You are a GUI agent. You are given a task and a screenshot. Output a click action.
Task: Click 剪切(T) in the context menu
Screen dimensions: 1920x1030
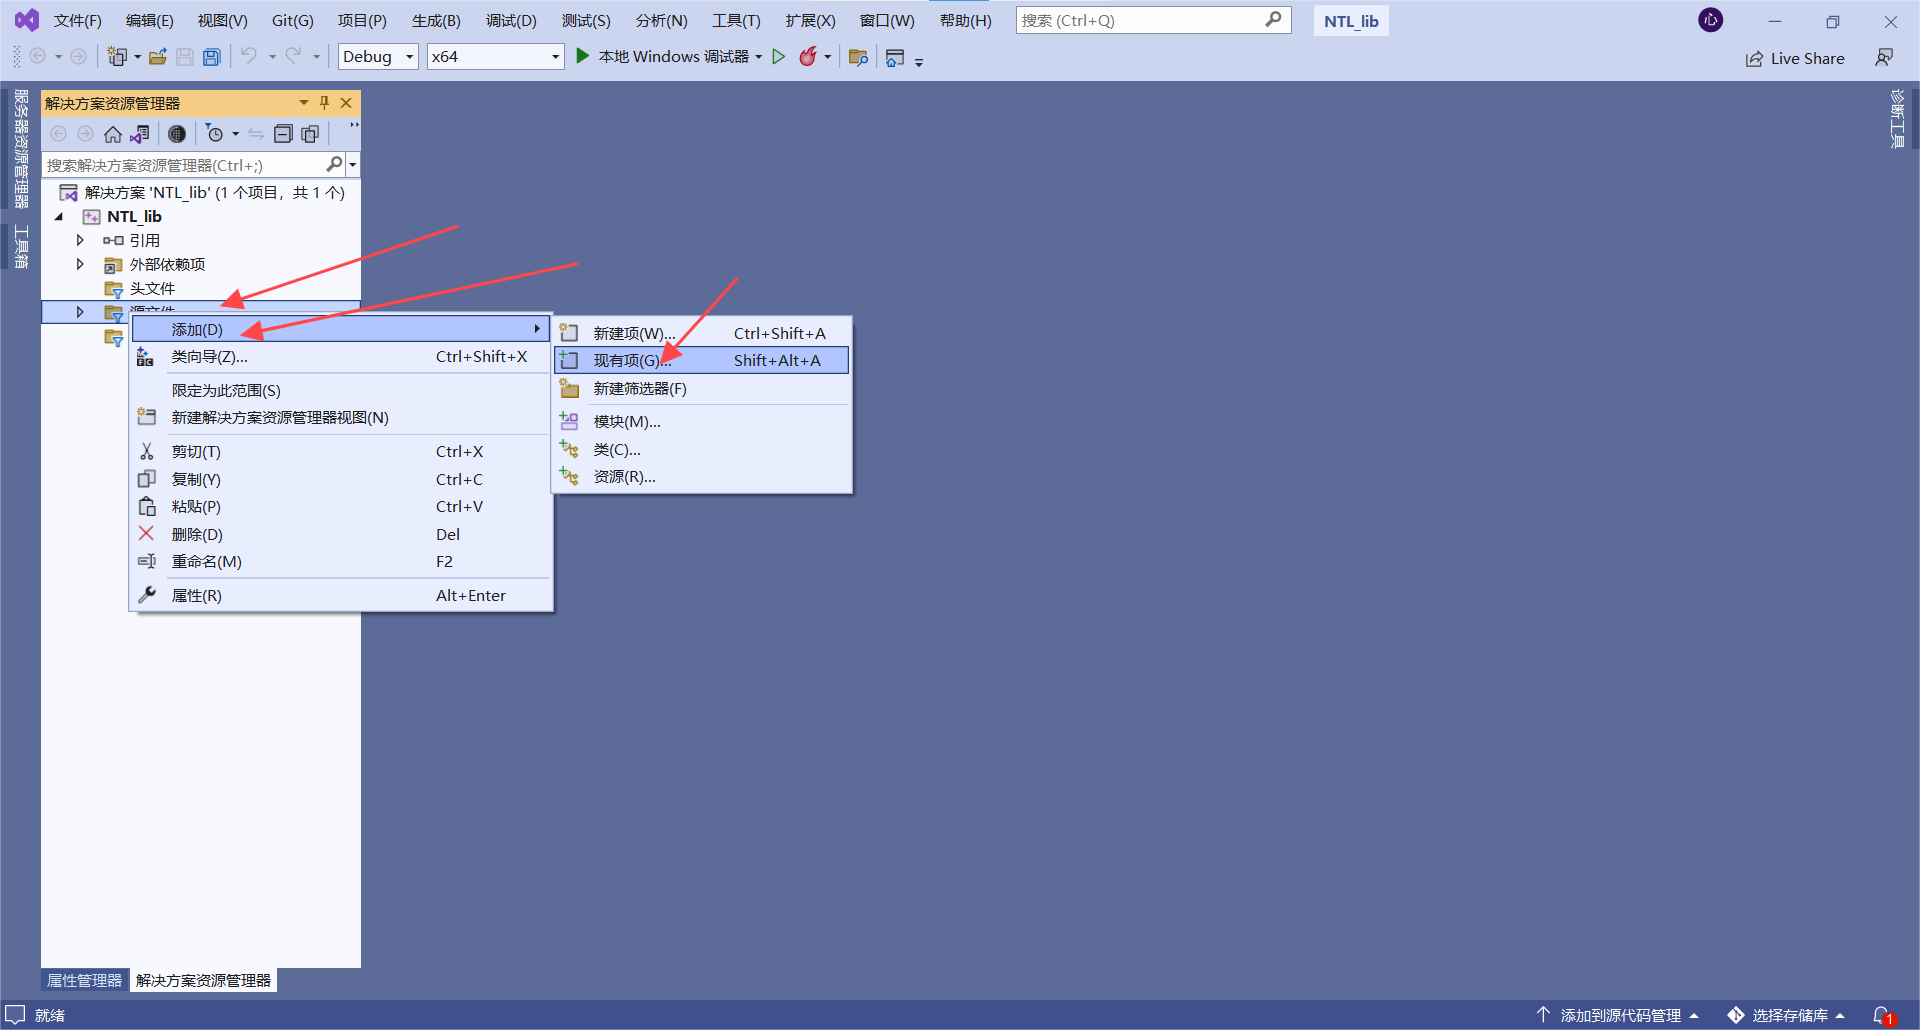[x=341, y=452]
